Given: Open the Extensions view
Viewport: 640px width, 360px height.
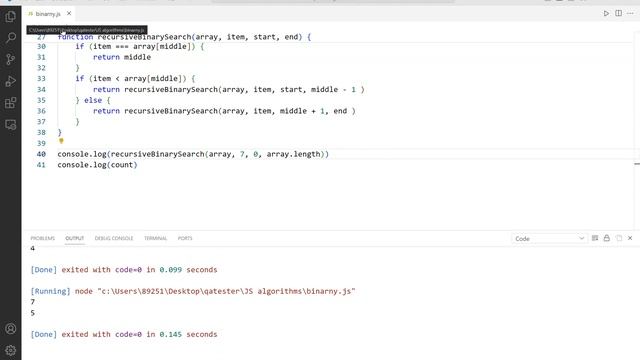Looking at the screenshot, I should click(11, 103).
